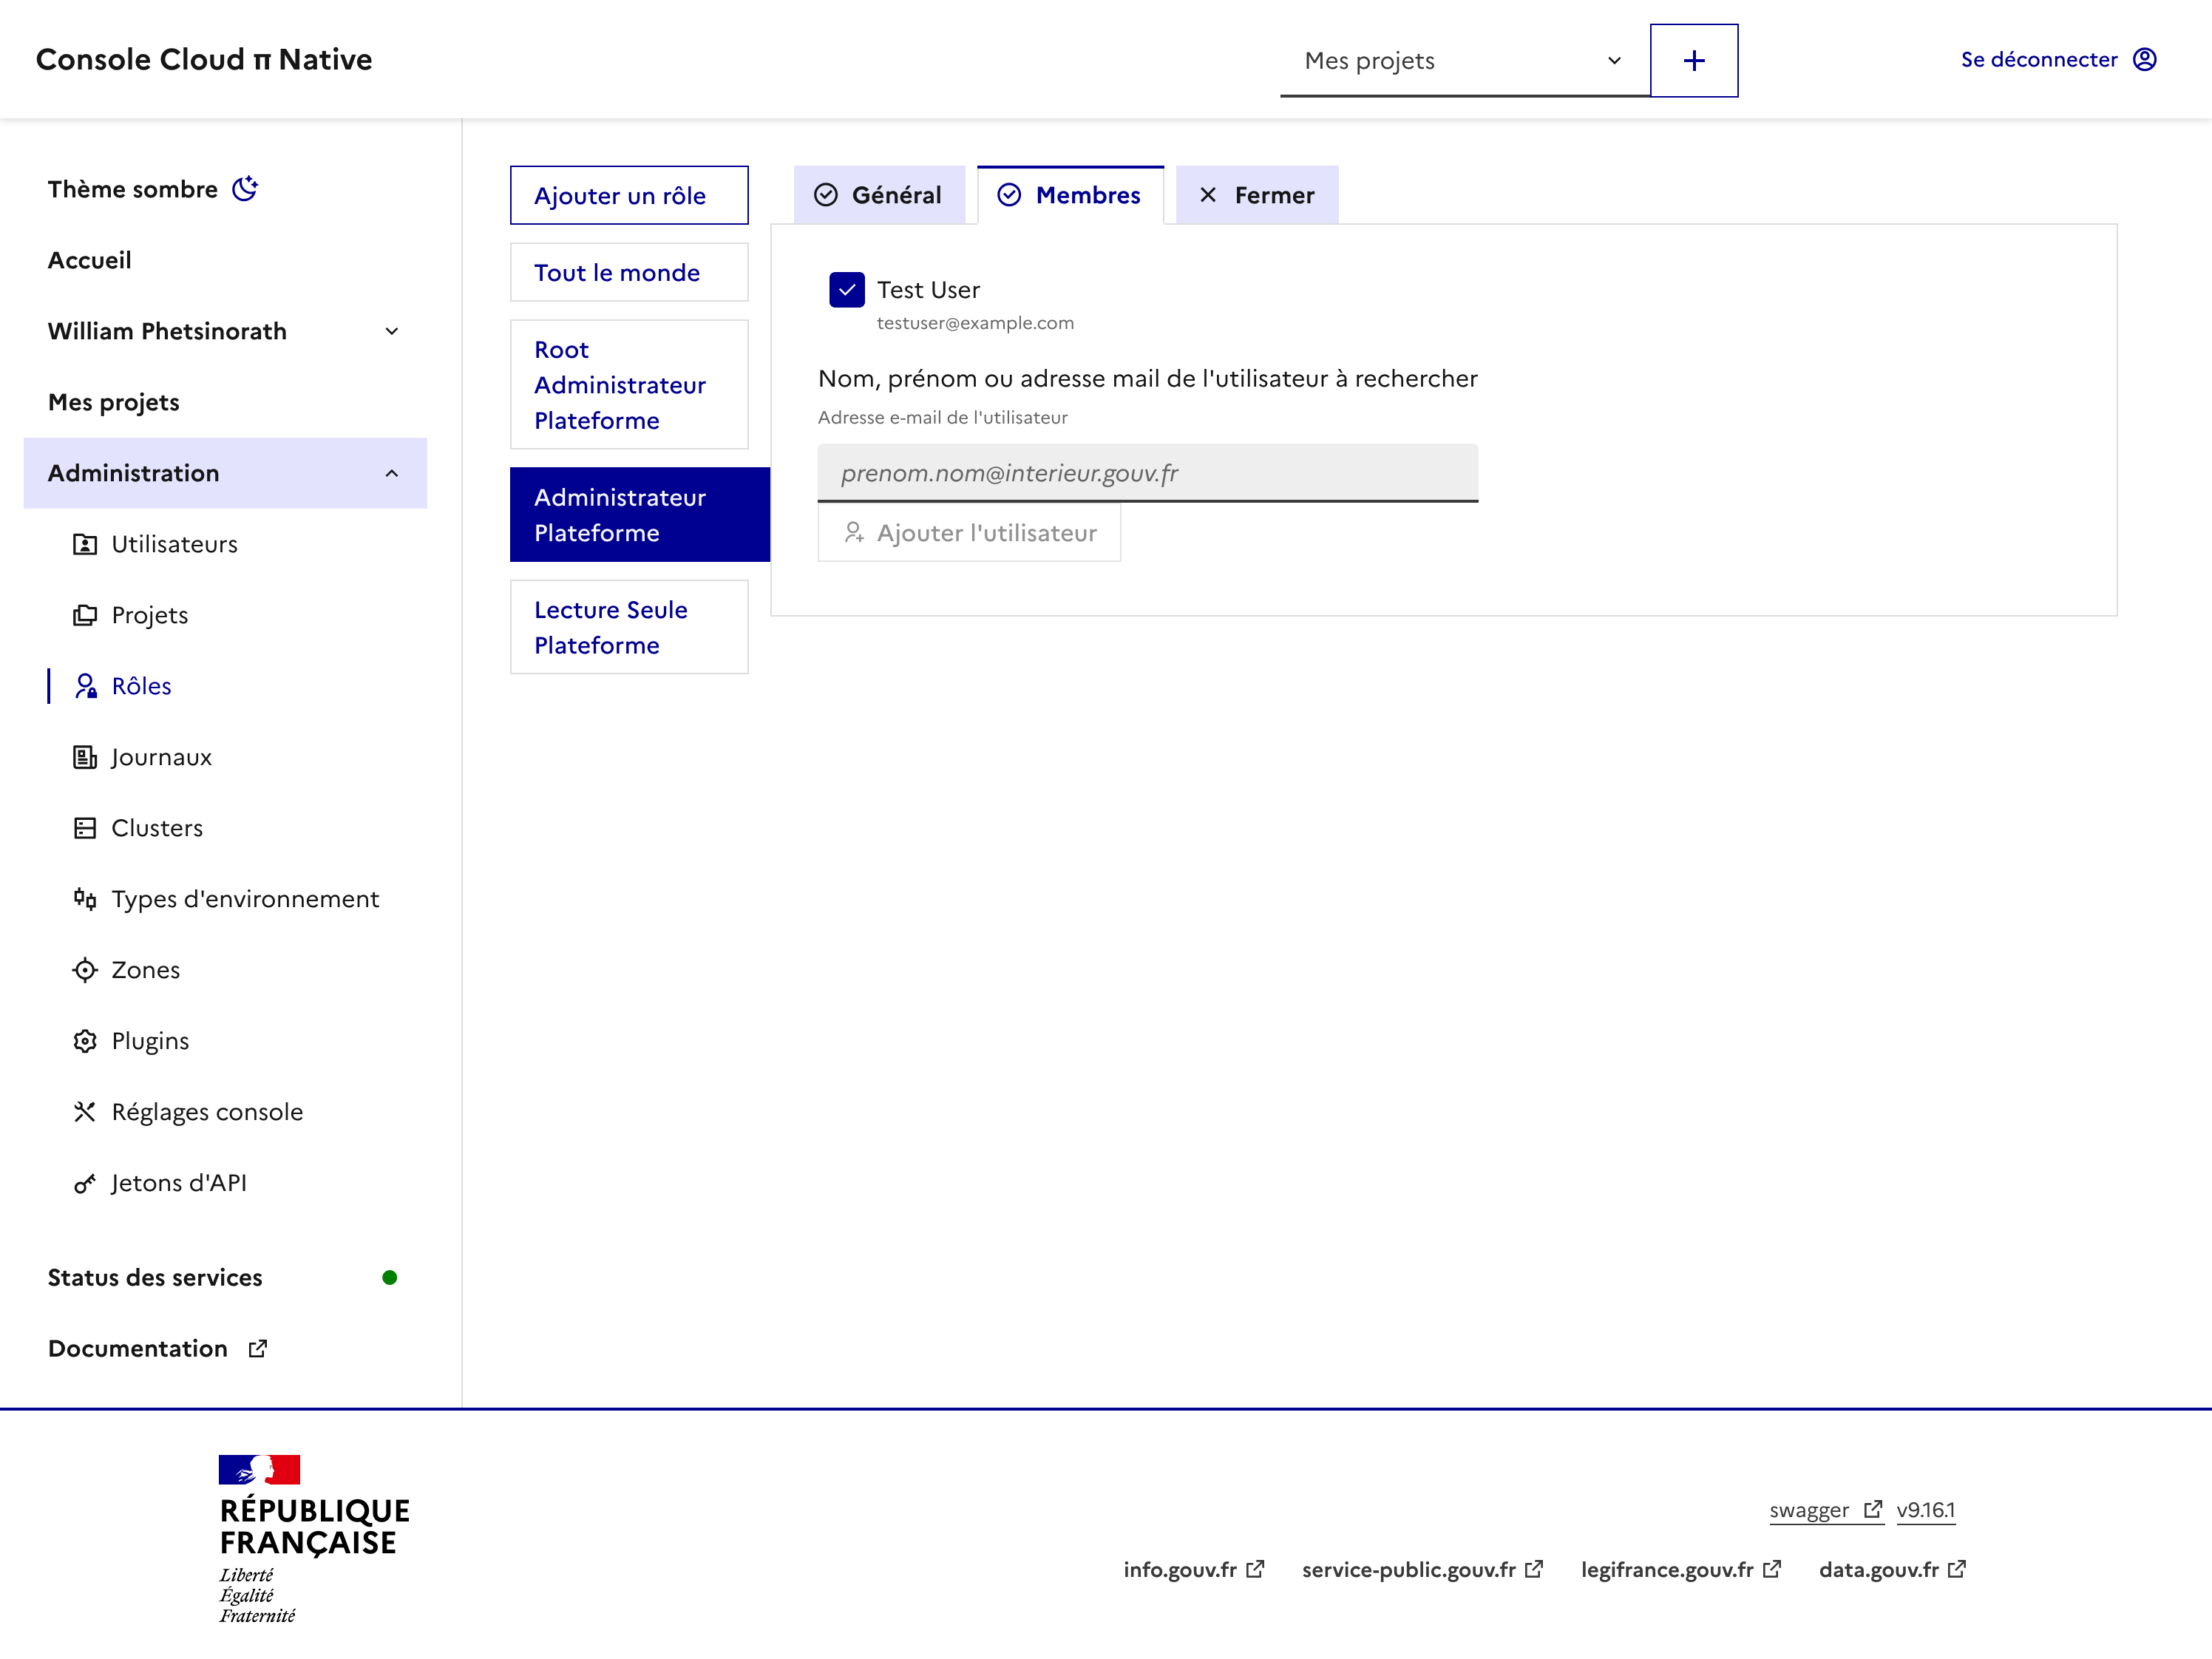Click the Rôles person icon
The height and width of the screenshot is (1659, 2212).
click(86, 686)
